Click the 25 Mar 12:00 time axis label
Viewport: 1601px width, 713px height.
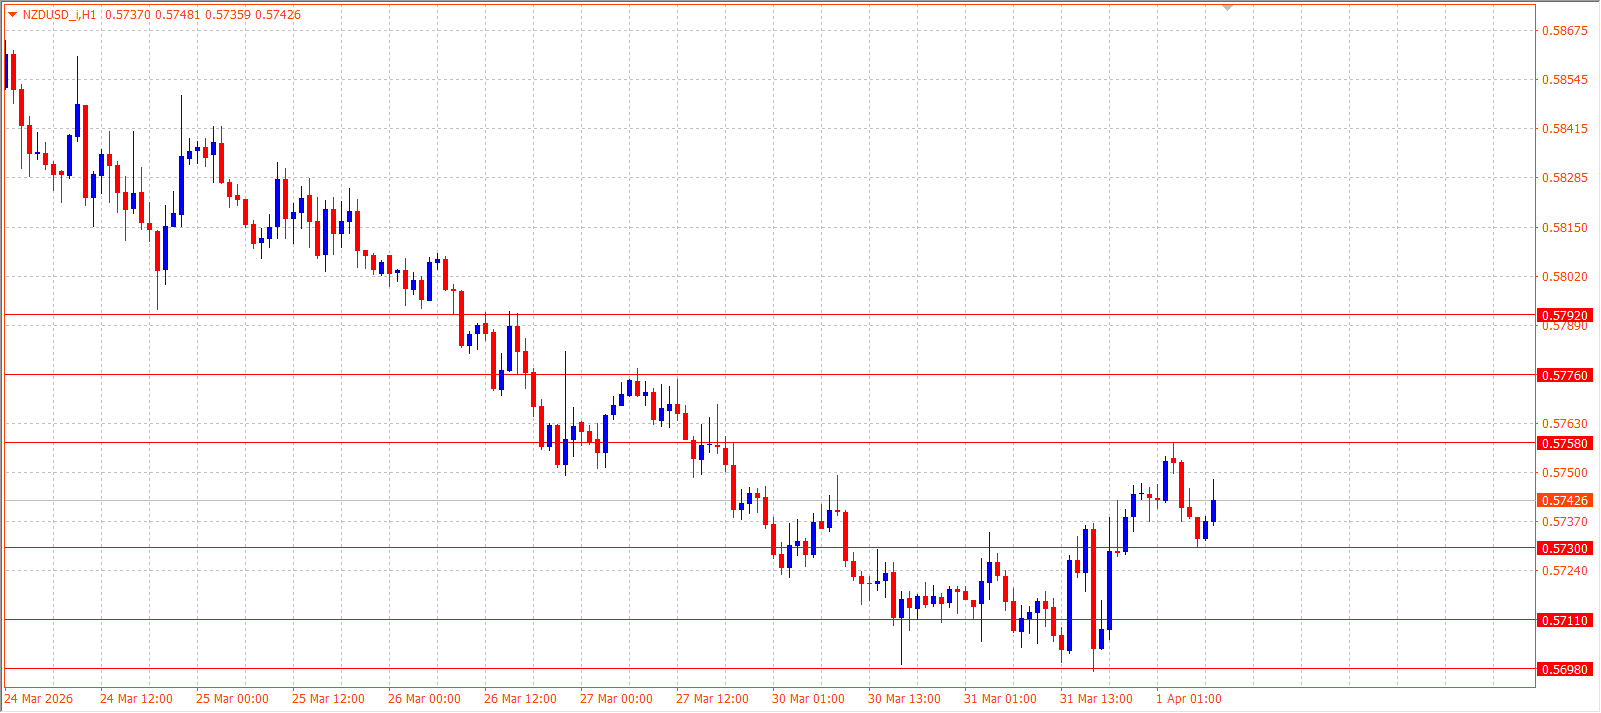point(328,699)
